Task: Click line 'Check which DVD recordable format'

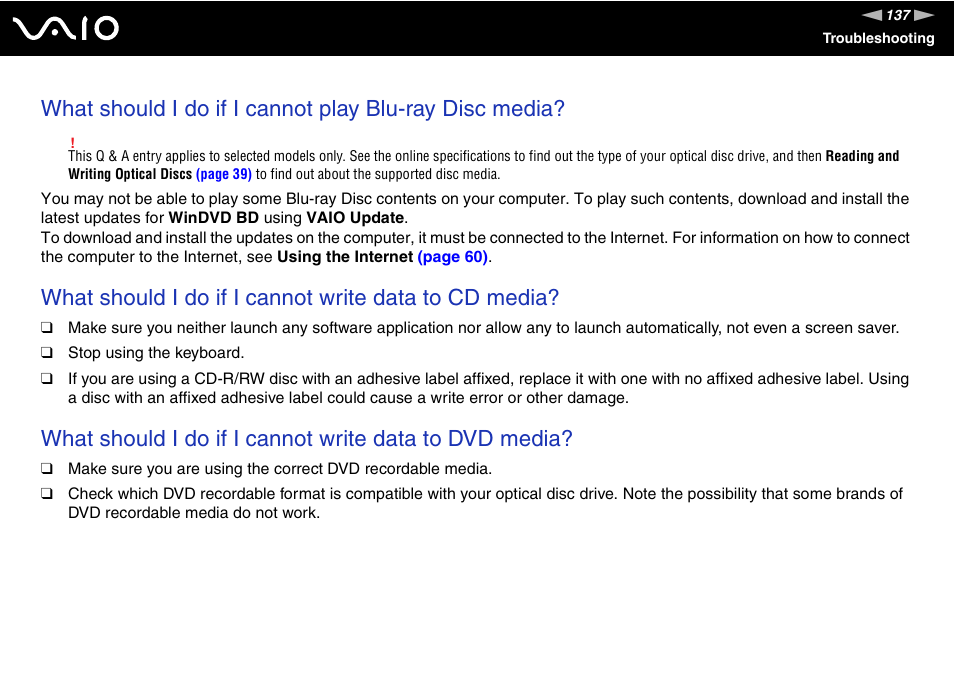Action: [x=486, y=503]
